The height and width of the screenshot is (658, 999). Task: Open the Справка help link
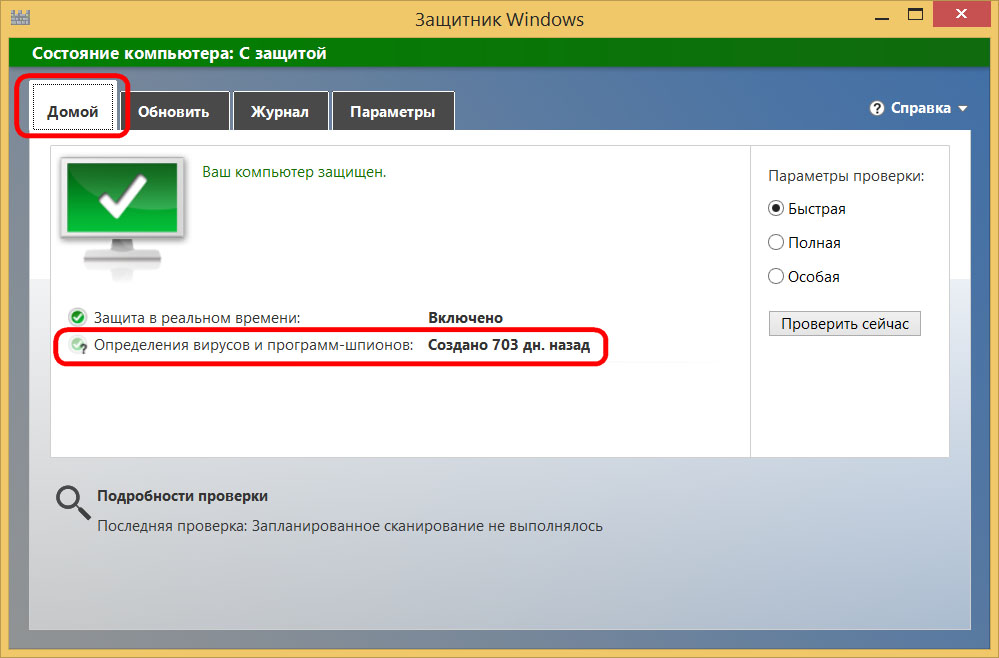(921, 108)
